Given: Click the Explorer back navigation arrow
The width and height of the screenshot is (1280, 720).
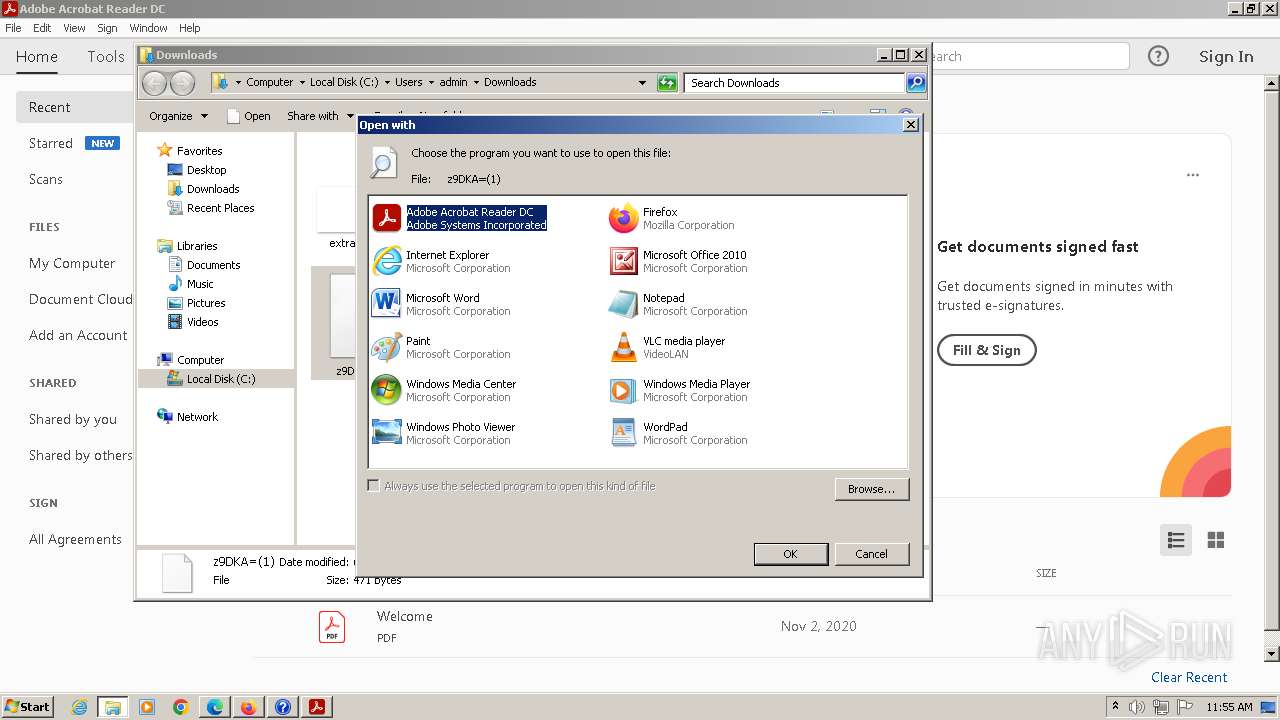Looking at the screenshot, I should click(155, 83).
